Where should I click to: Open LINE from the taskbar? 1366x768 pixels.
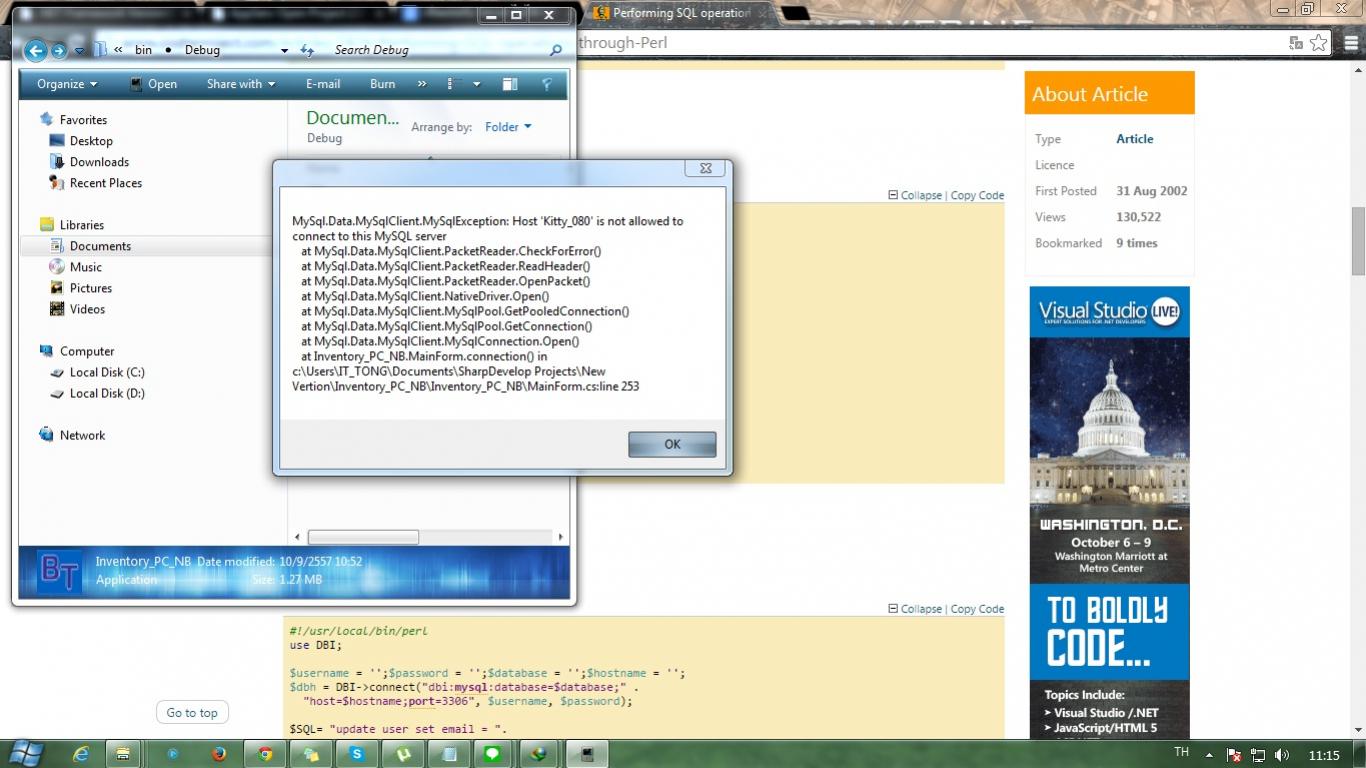click(x=491, y=754)
